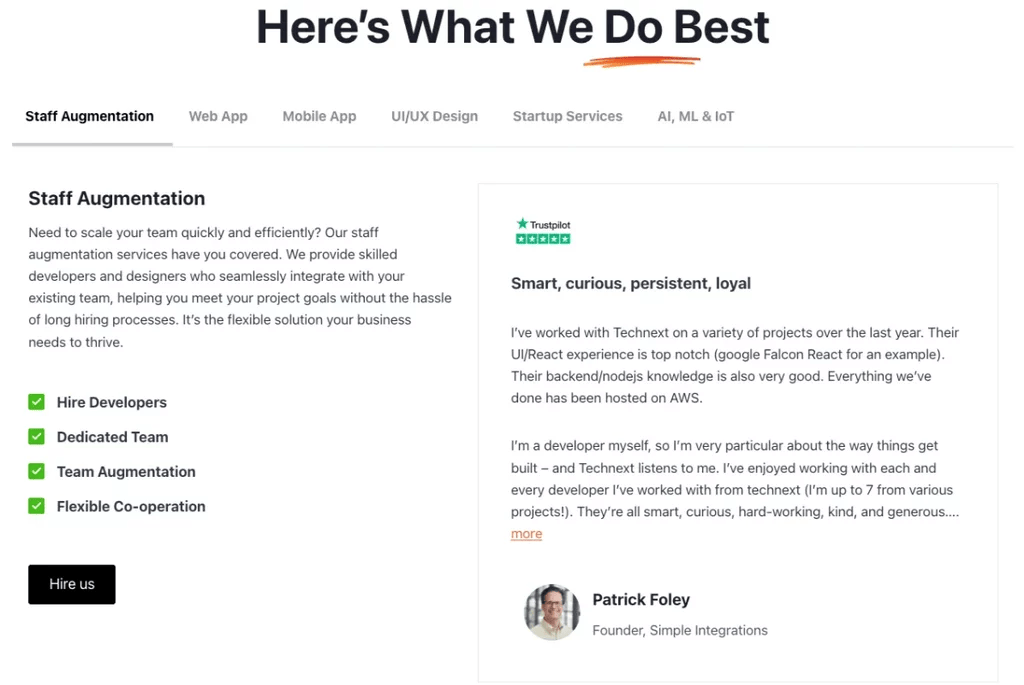Screen dimensions: 1024x685
Task: View the AI, ML & IoT tab
Action: (695, 116)
